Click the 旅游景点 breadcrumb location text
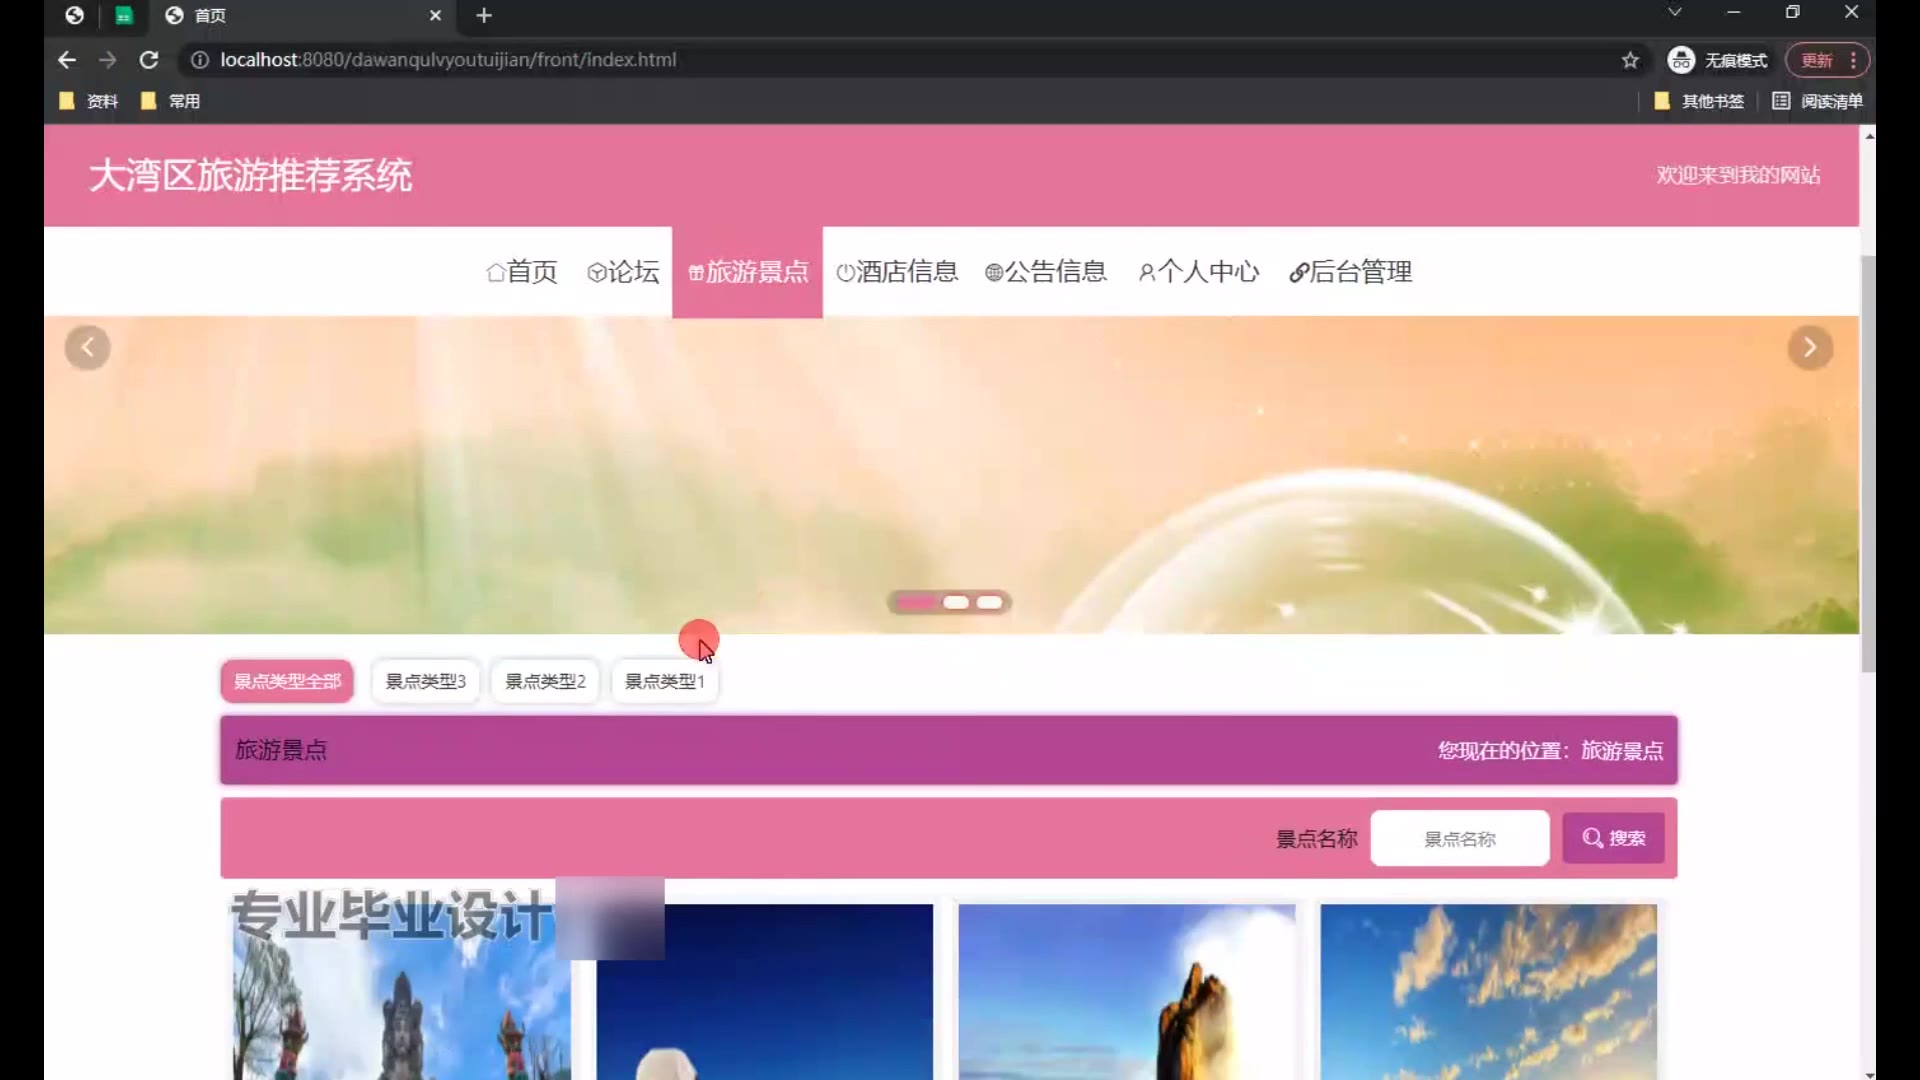 pyautogui.click(x=1622, y=751)
